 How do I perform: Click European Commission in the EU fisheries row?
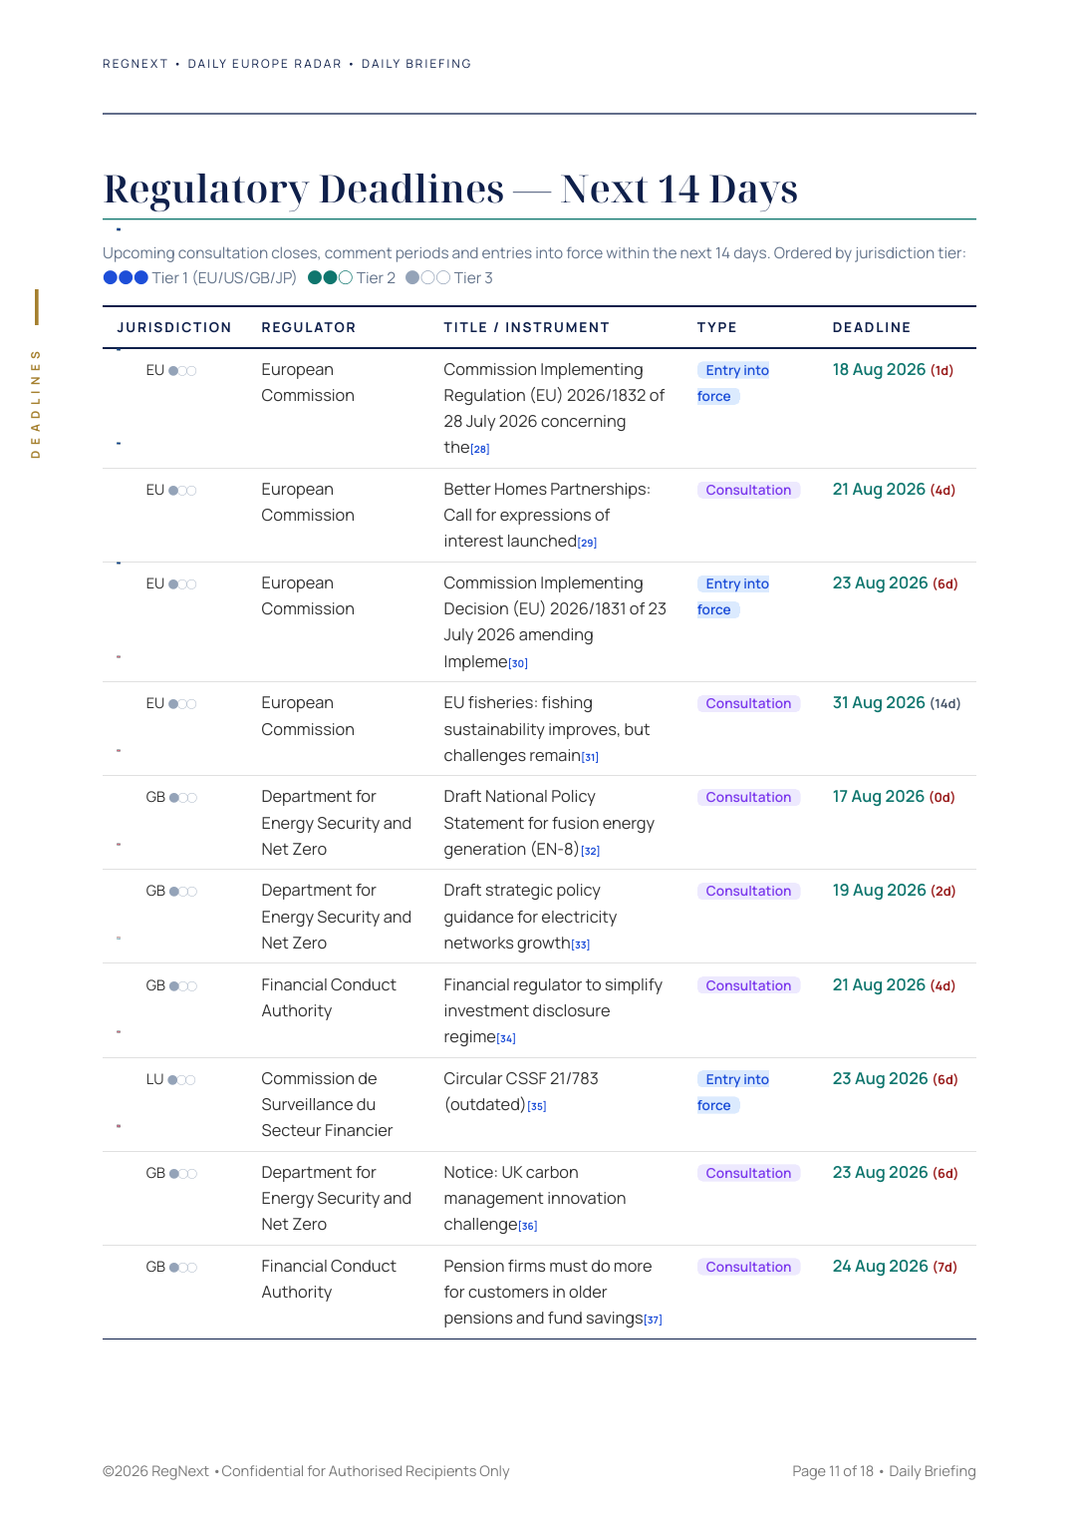coord(308,716)
